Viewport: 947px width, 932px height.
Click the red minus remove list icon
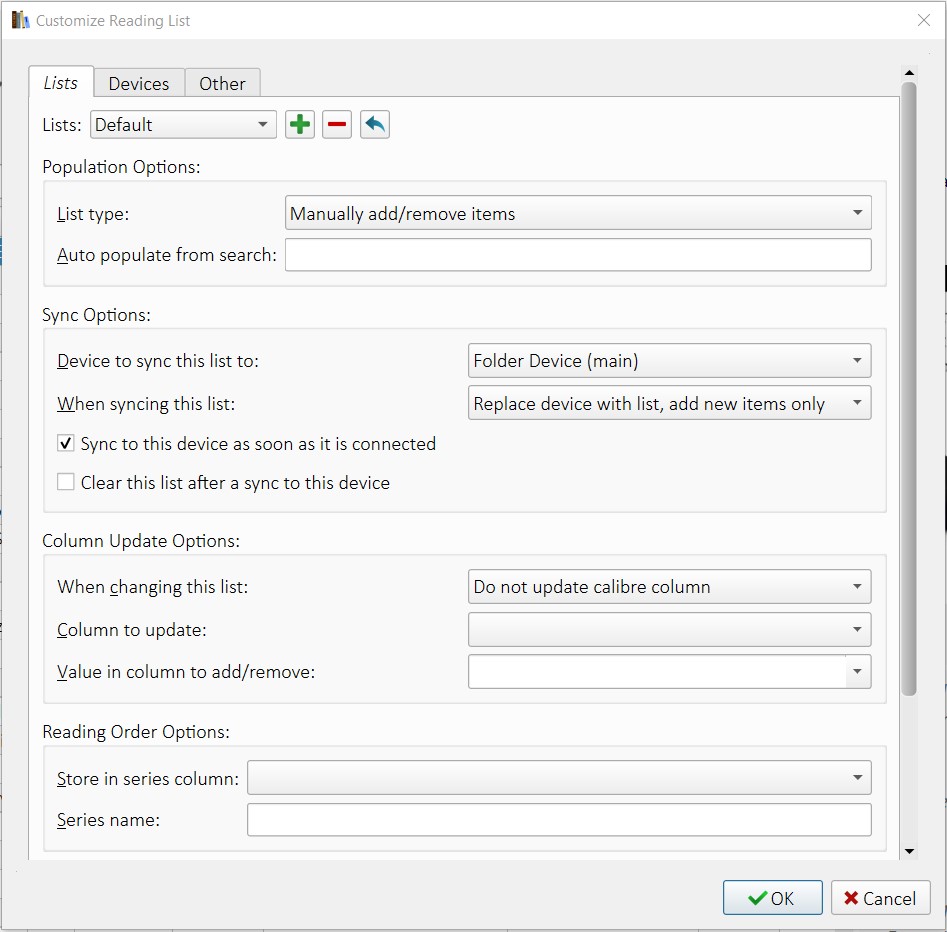coord(337,125)
